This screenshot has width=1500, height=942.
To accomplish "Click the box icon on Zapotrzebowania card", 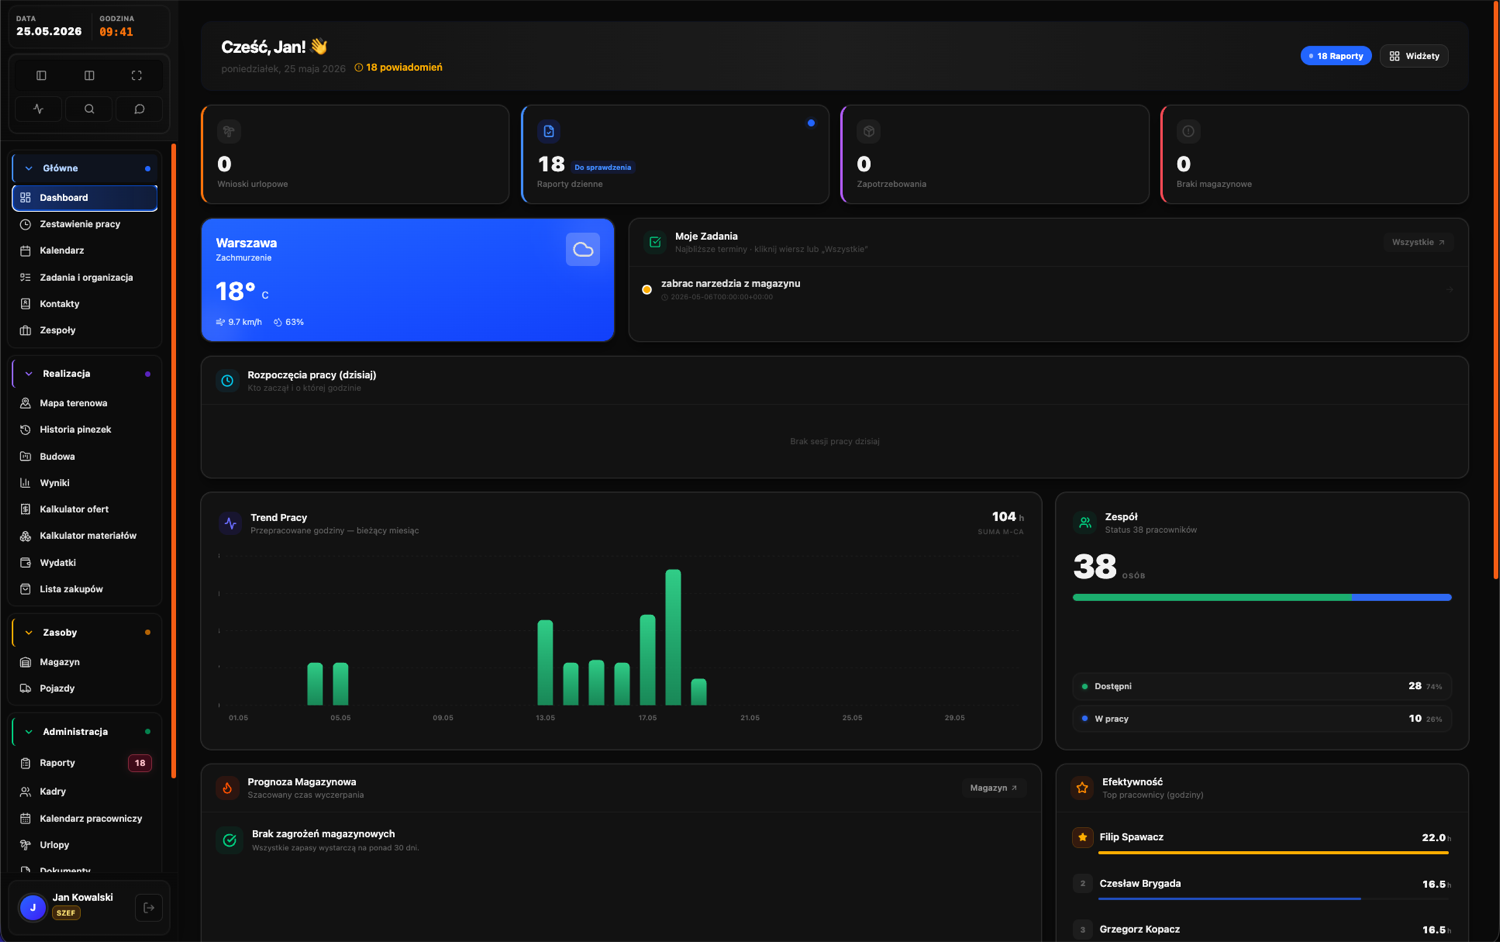I will 869,131.
